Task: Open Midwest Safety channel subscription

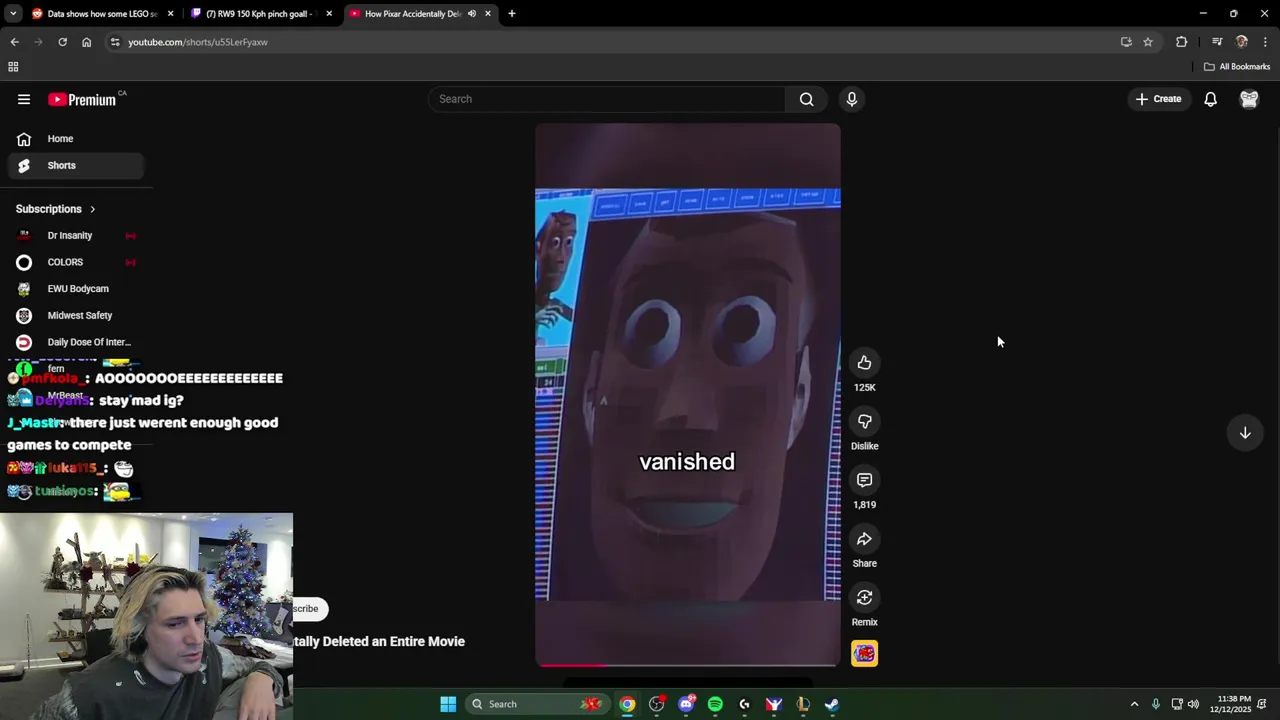Action: [x=76, y=316]
